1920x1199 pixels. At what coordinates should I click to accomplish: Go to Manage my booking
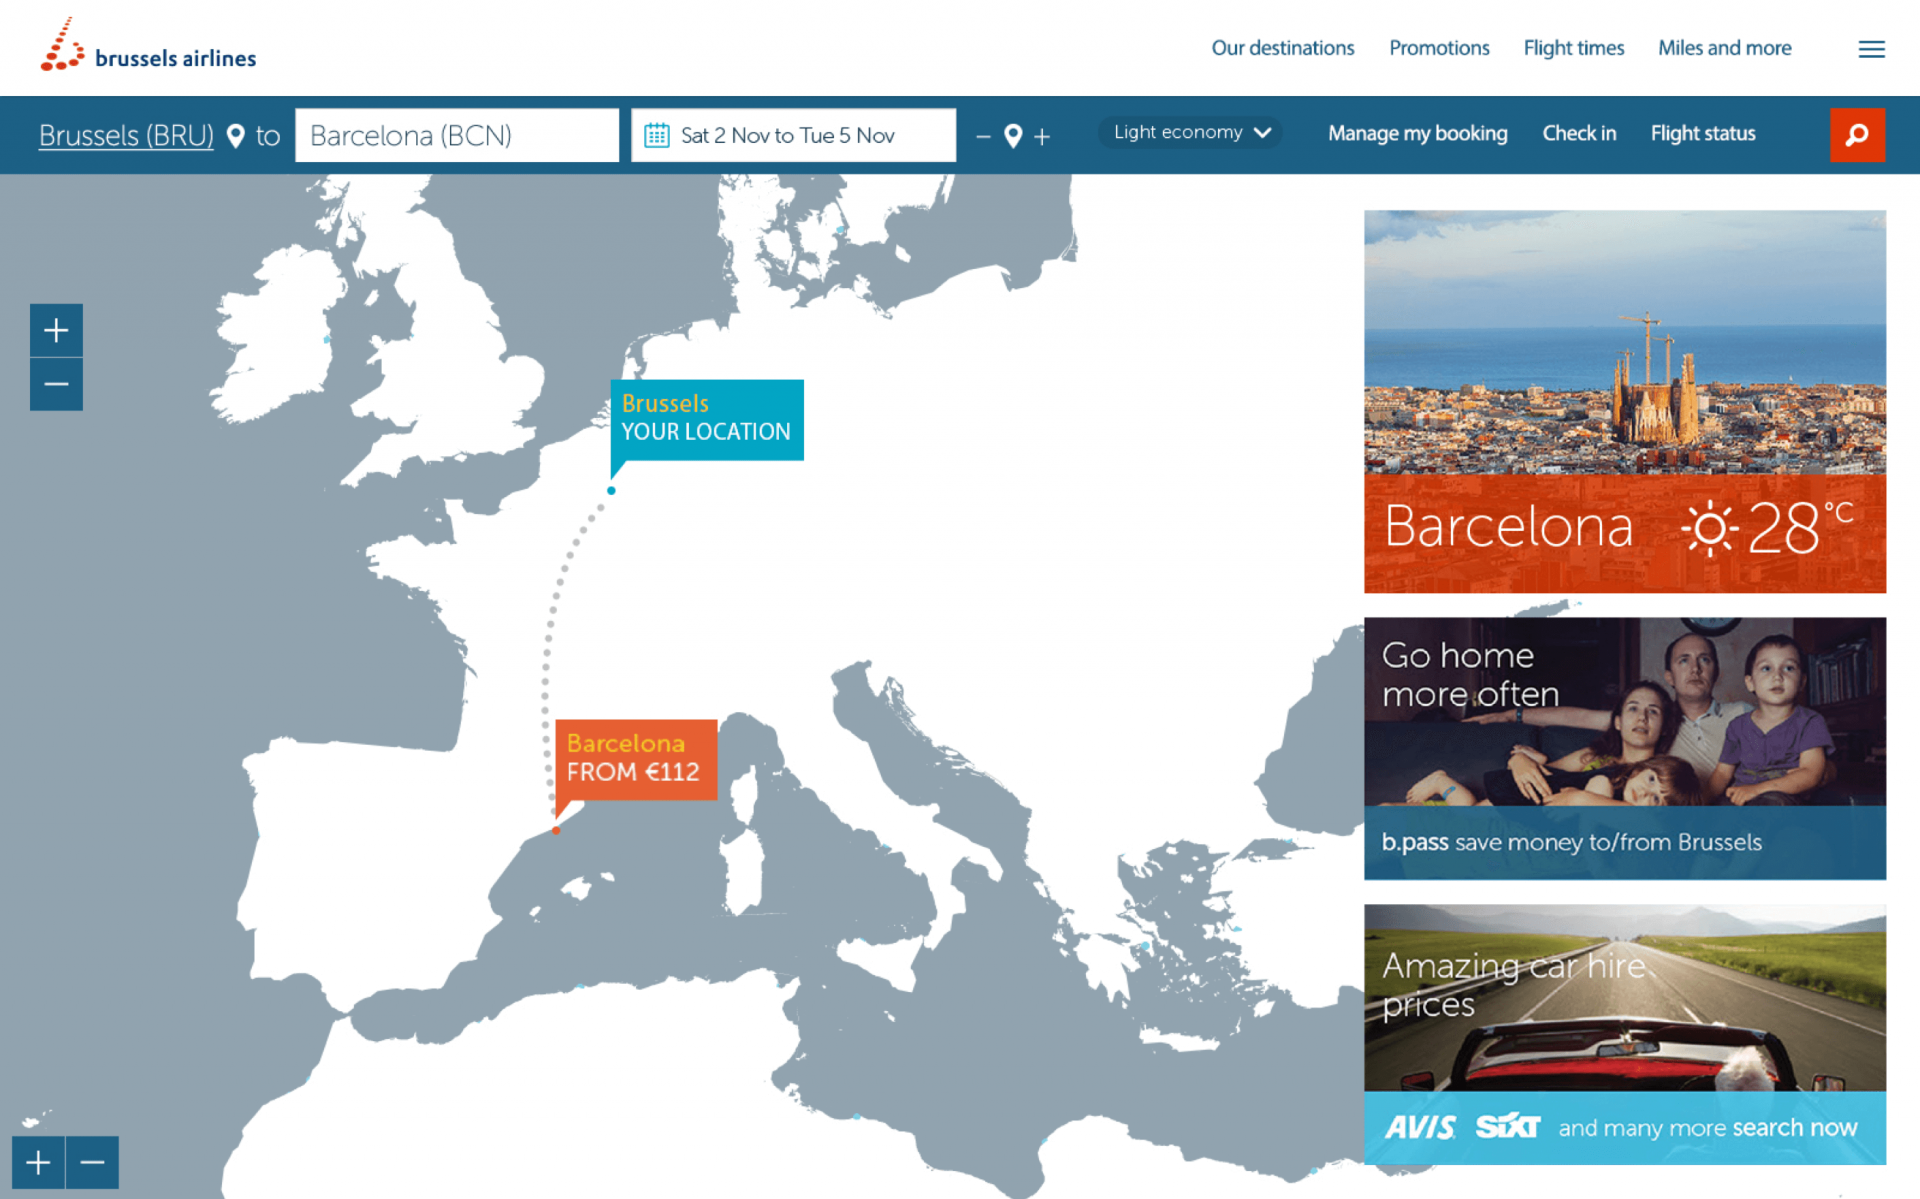click(1417, 133)
